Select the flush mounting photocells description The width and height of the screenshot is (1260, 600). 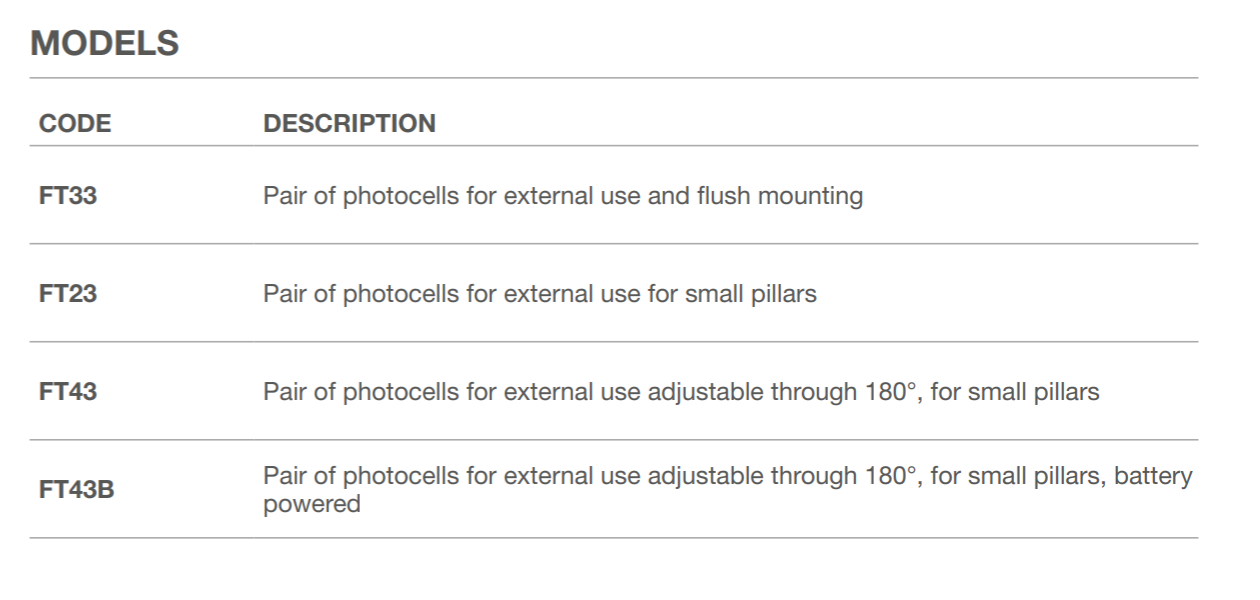click(563, 195)
